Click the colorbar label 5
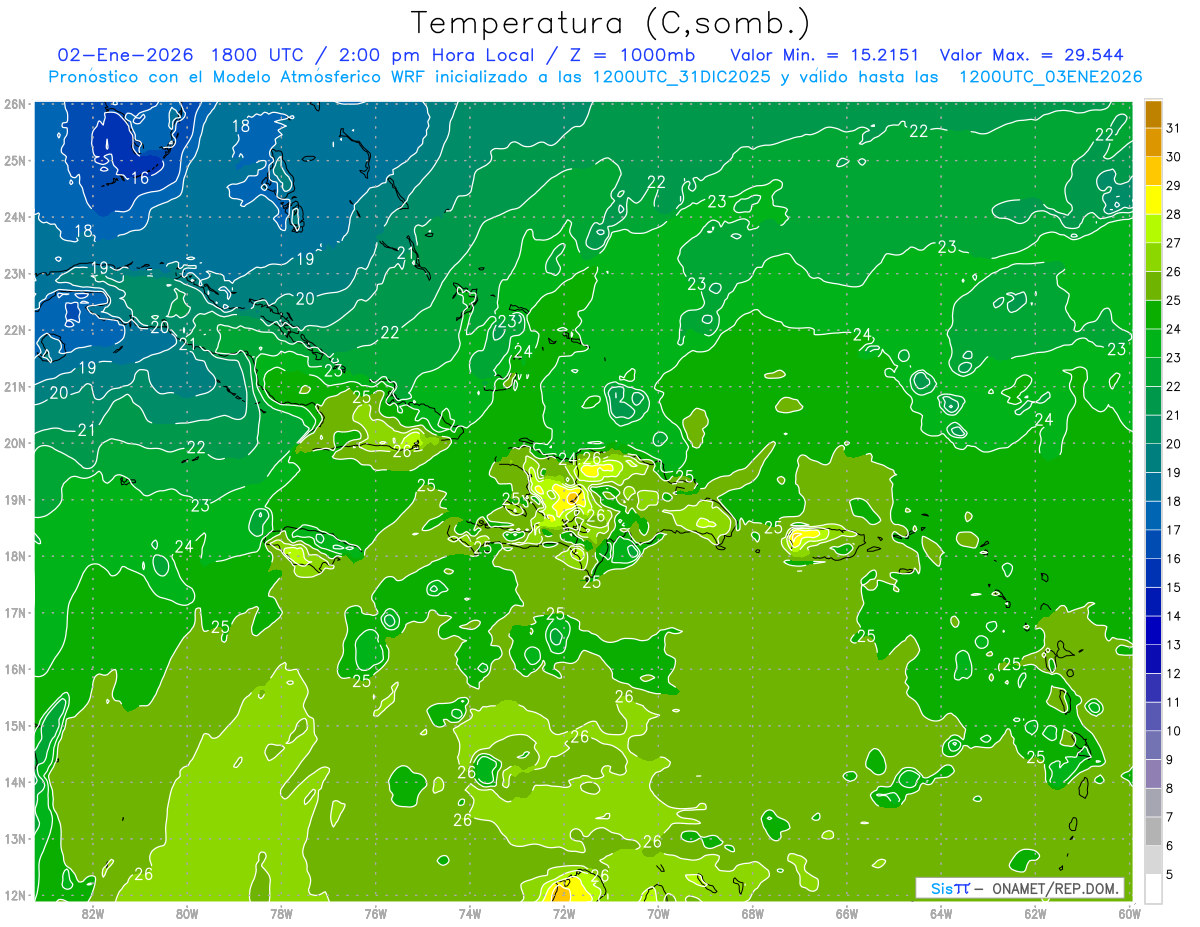Screen dimensions: 1200x927 [x=1170, y=875]
